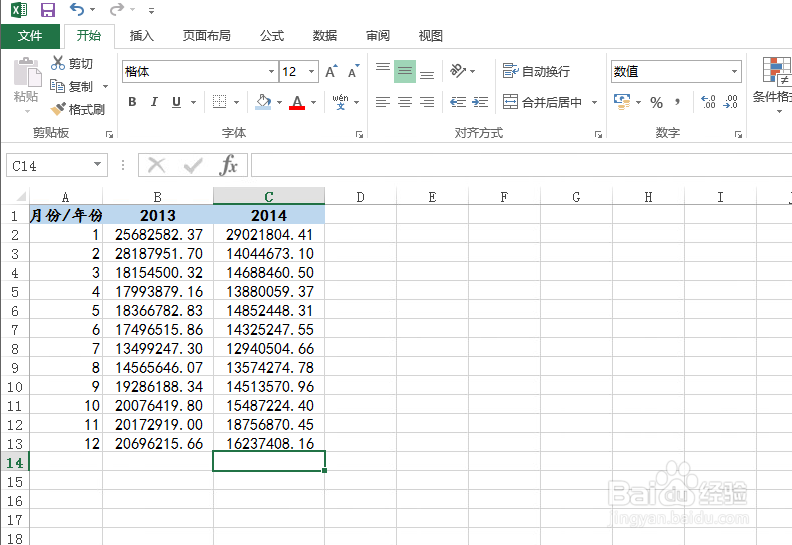Open the font name dropdown showing 楷体
The width and height of the screenshot is (792, 545).
point(272,71)
